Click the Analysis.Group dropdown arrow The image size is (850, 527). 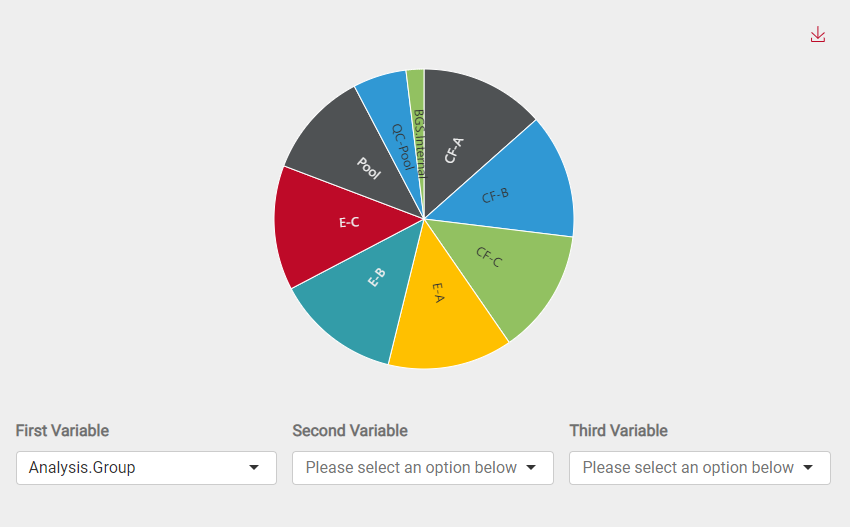(254, 467)
